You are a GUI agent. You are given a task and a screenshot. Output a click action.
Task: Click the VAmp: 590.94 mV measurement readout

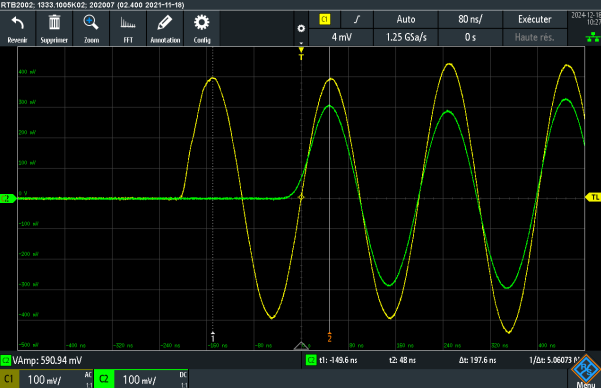coord(47,360)
